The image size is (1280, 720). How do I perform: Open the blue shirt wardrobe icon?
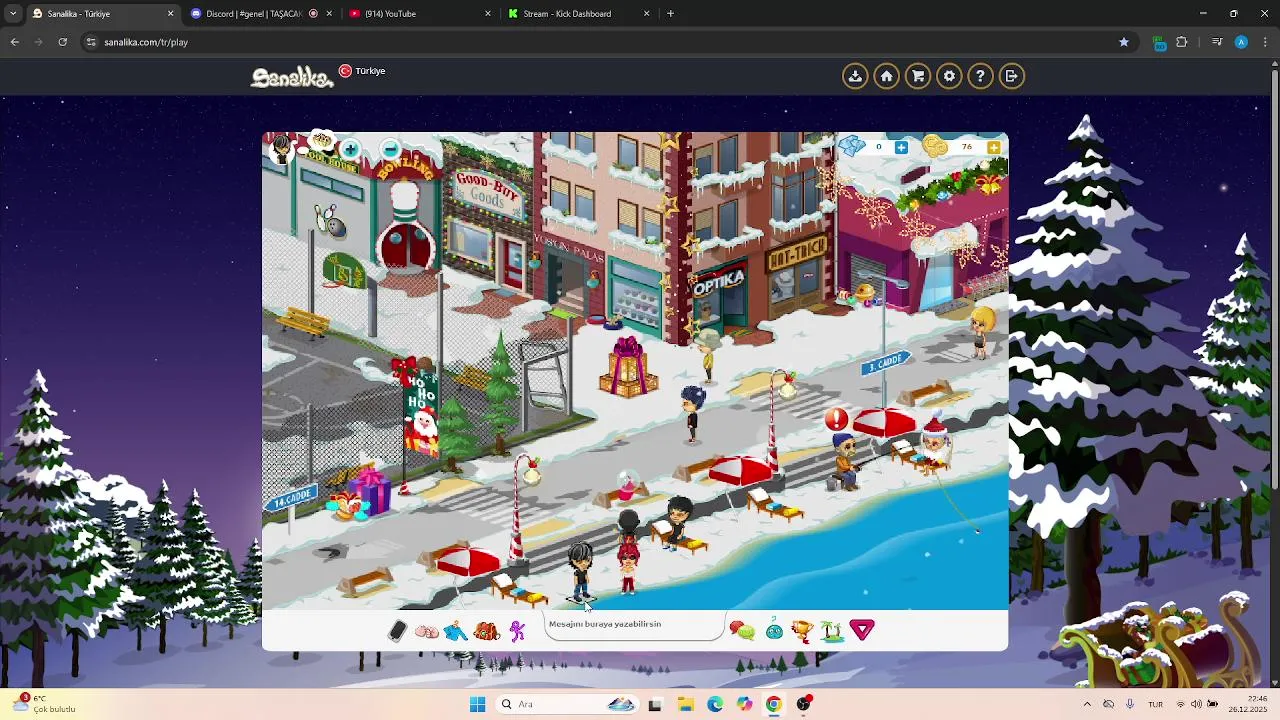456,631
